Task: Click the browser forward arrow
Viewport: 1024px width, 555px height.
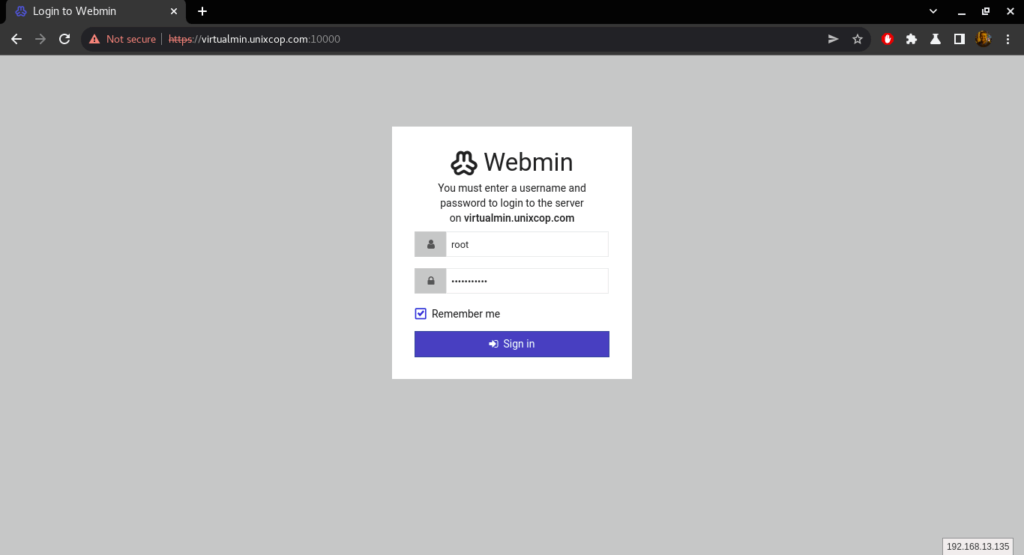Action: pyautogui.click(x=40, y=39)
